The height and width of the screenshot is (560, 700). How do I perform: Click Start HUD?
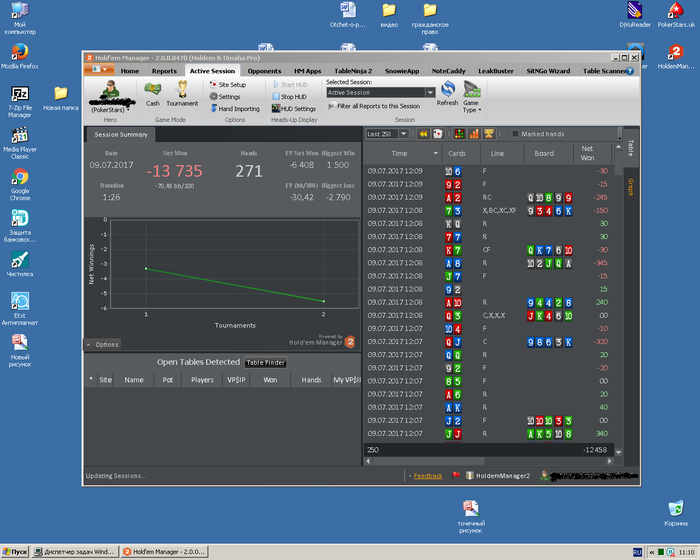click(x=290, y=84)
